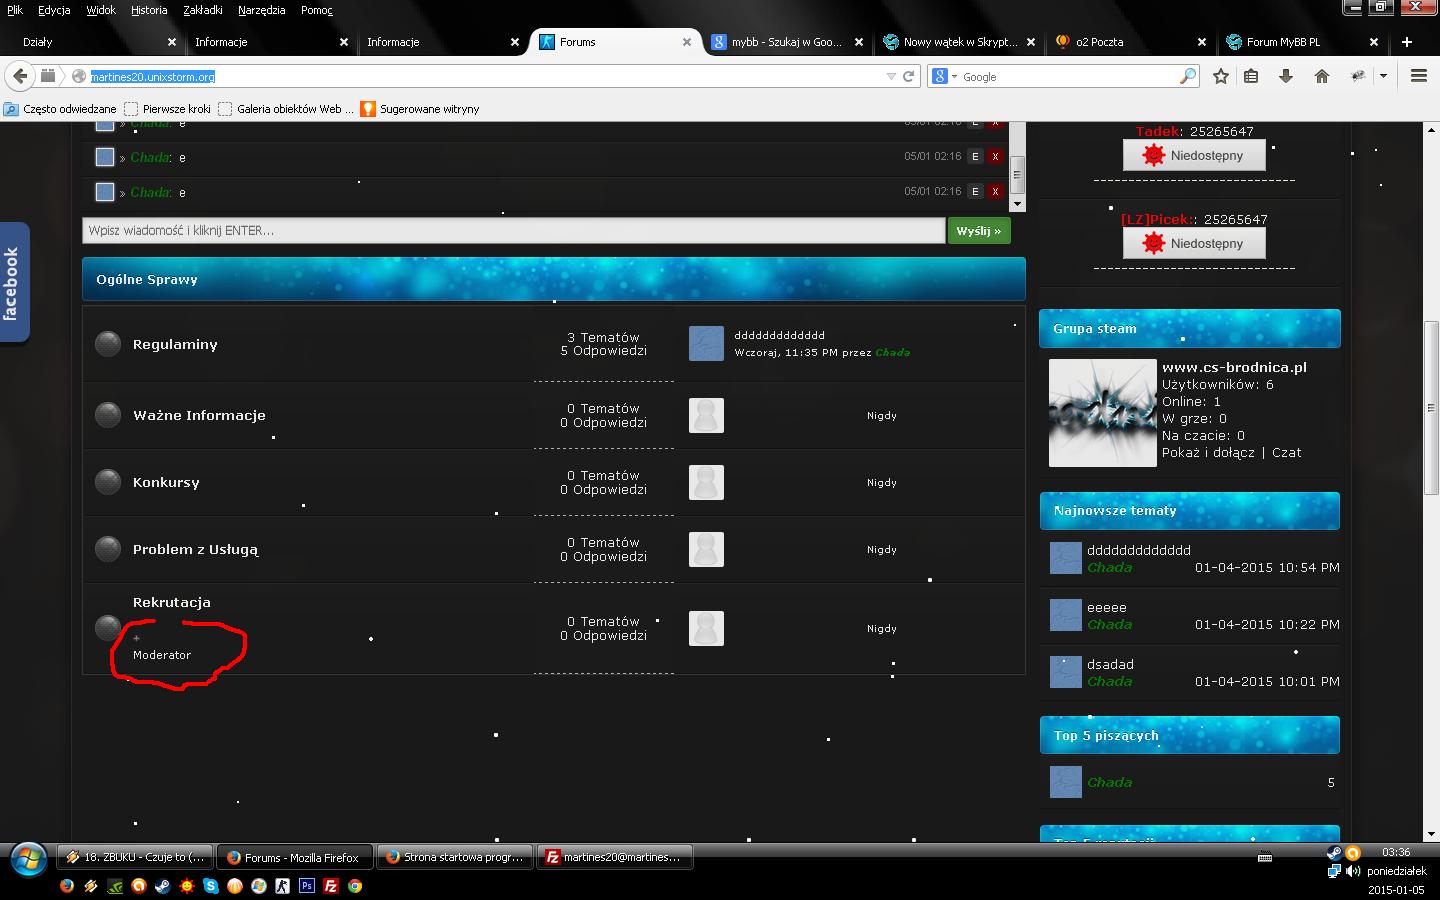The width and height of the screenshot is (1440, 900).
Task: Open the Ważne Informacje forum
Action: coord(199,415)
